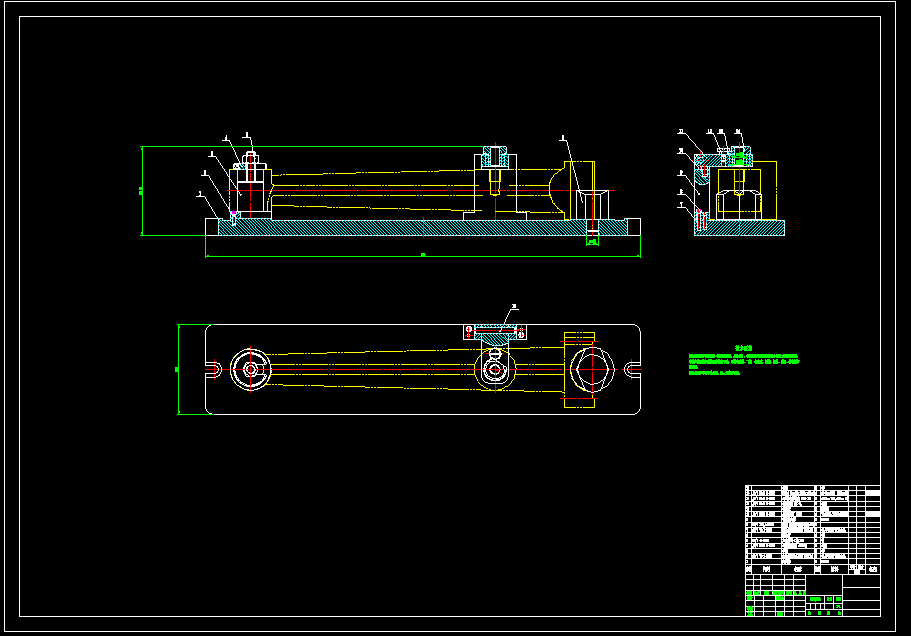Click the hatched base plate in front view

pos(422,228)
